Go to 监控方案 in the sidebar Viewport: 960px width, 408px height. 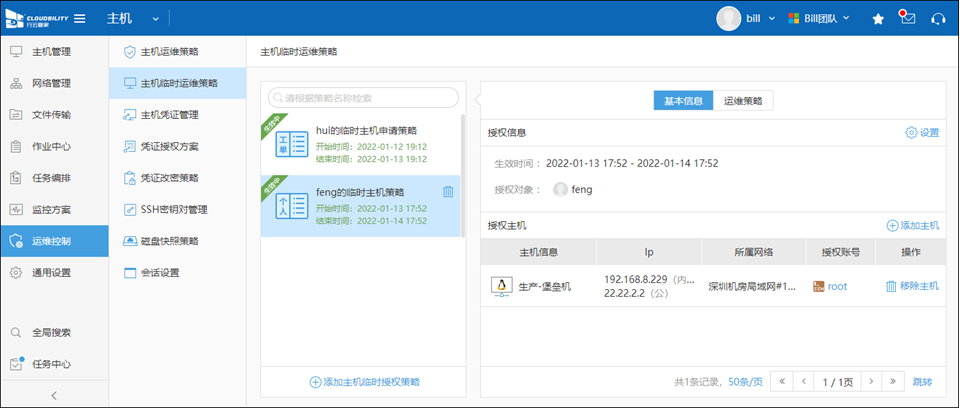(52, 210)
